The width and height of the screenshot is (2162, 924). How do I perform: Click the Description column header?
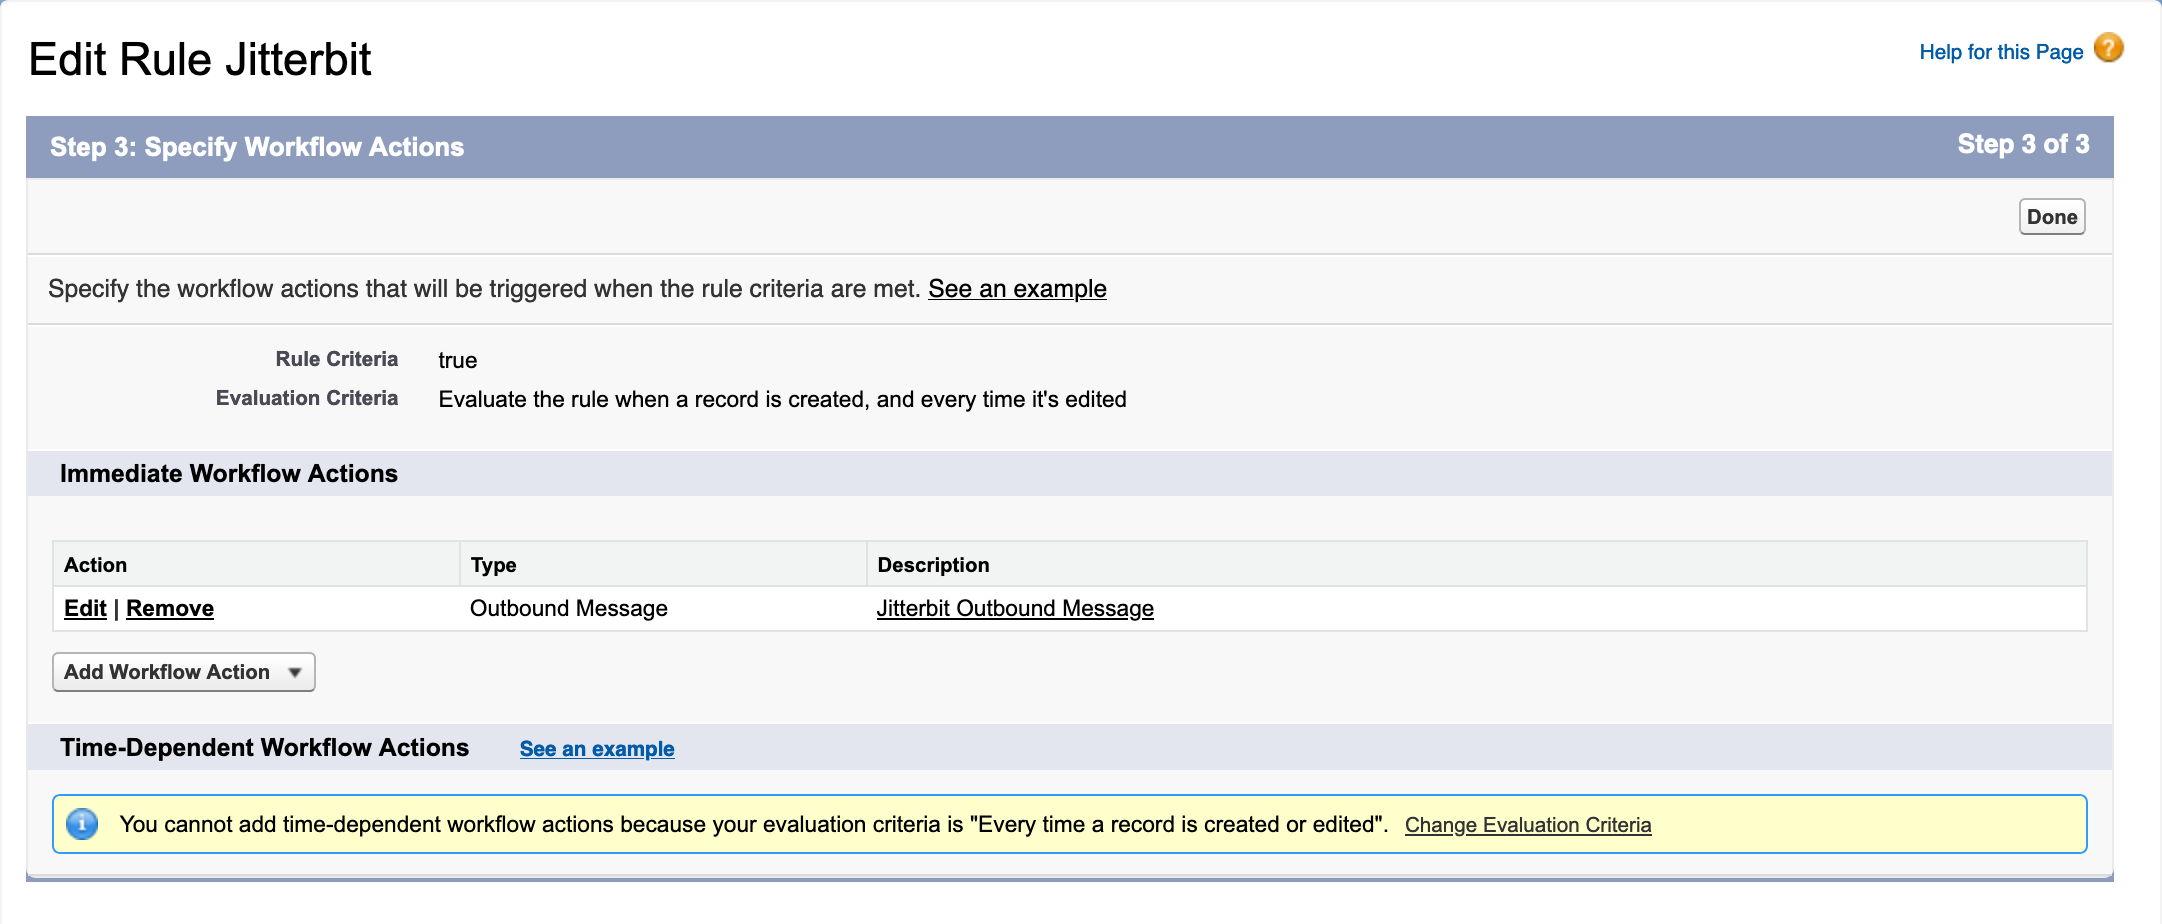point(934,564)
